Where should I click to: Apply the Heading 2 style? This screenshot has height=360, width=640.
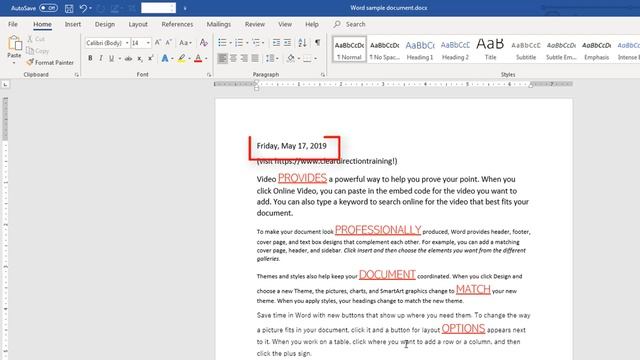click(455, 49)
